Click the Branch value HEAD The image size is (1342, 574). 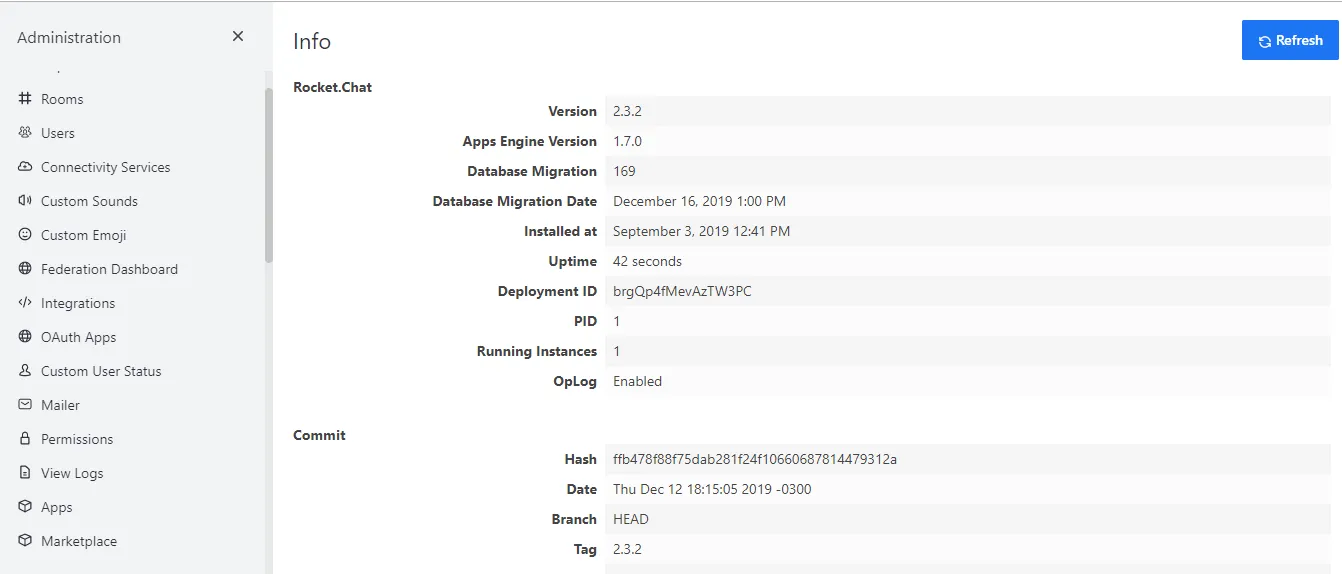[x=631, y=519]
